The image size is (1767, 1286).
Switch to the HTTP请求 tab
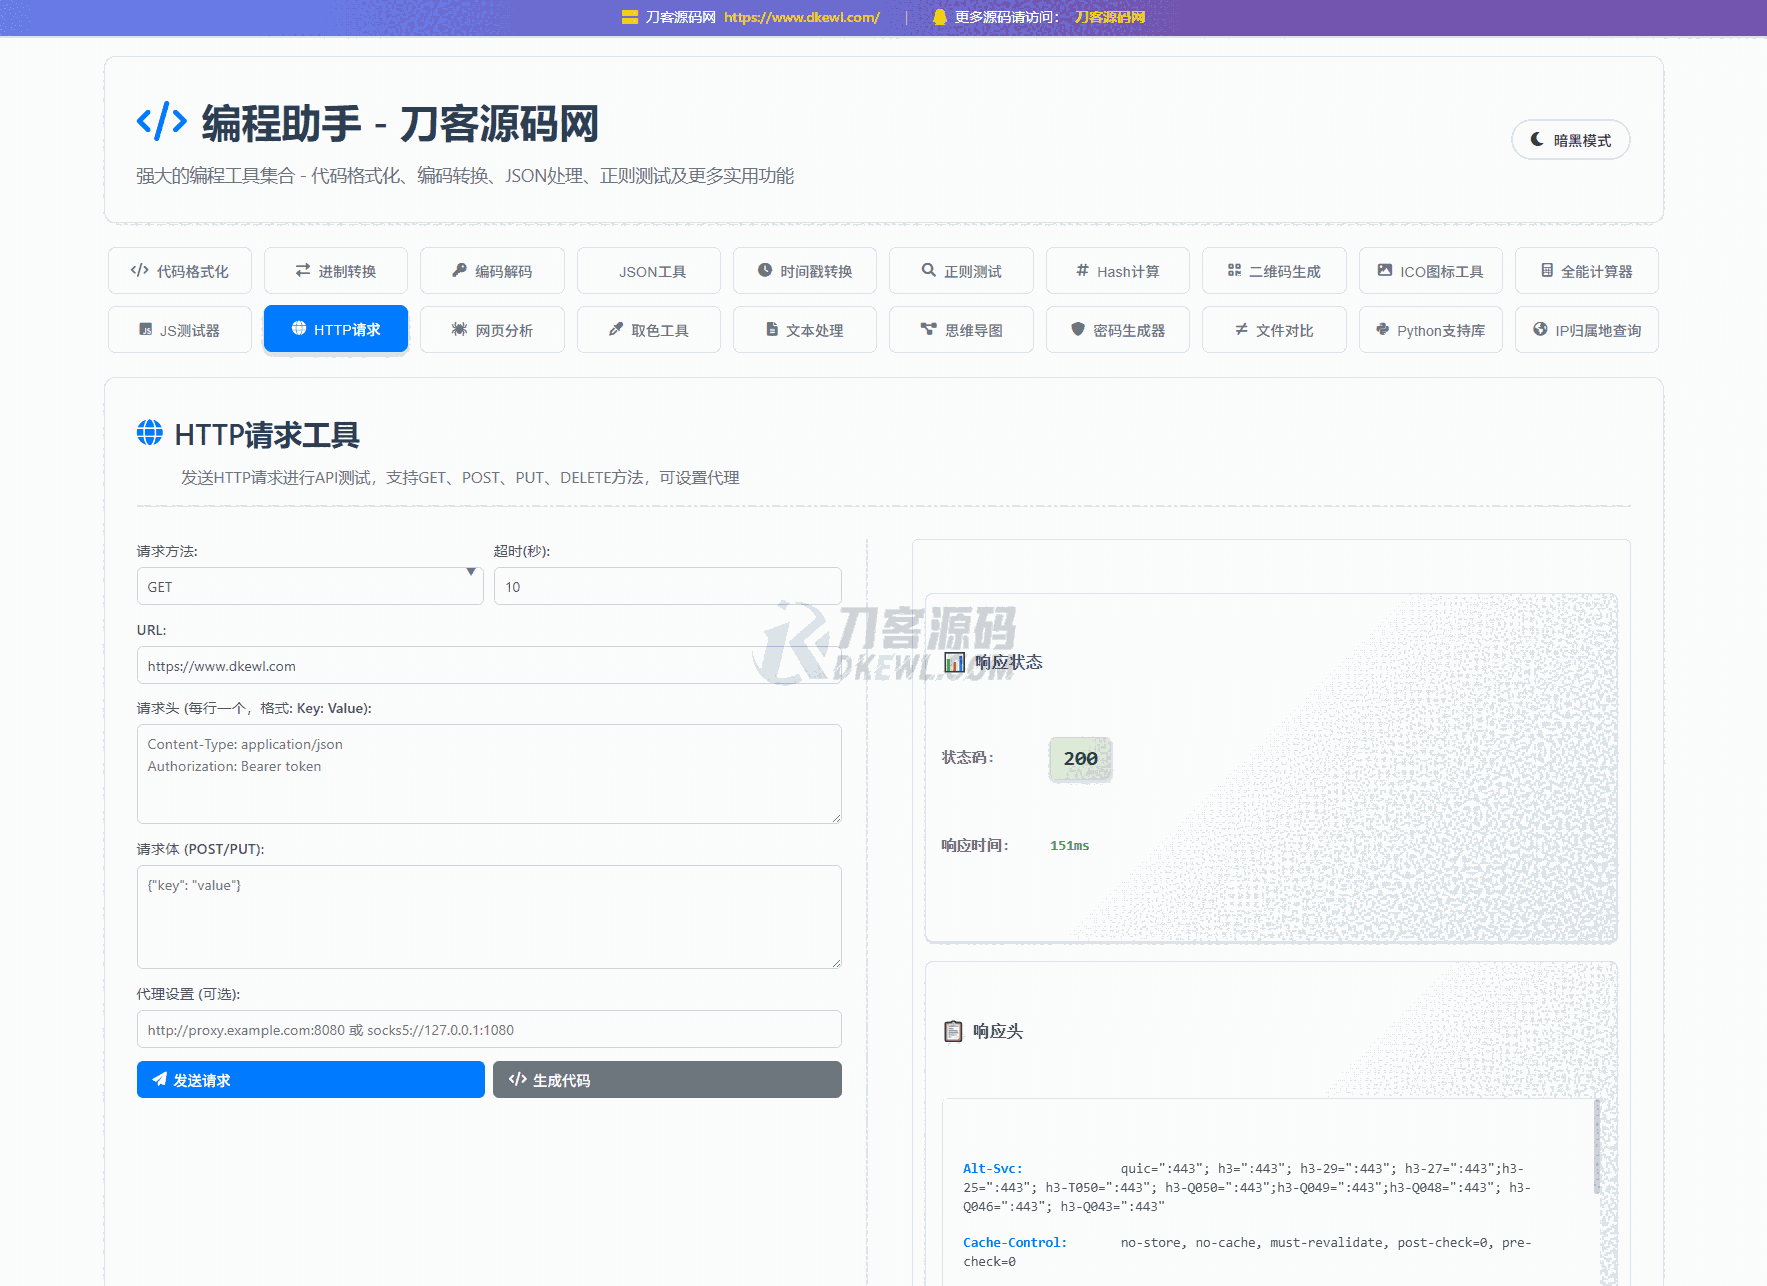336,329
